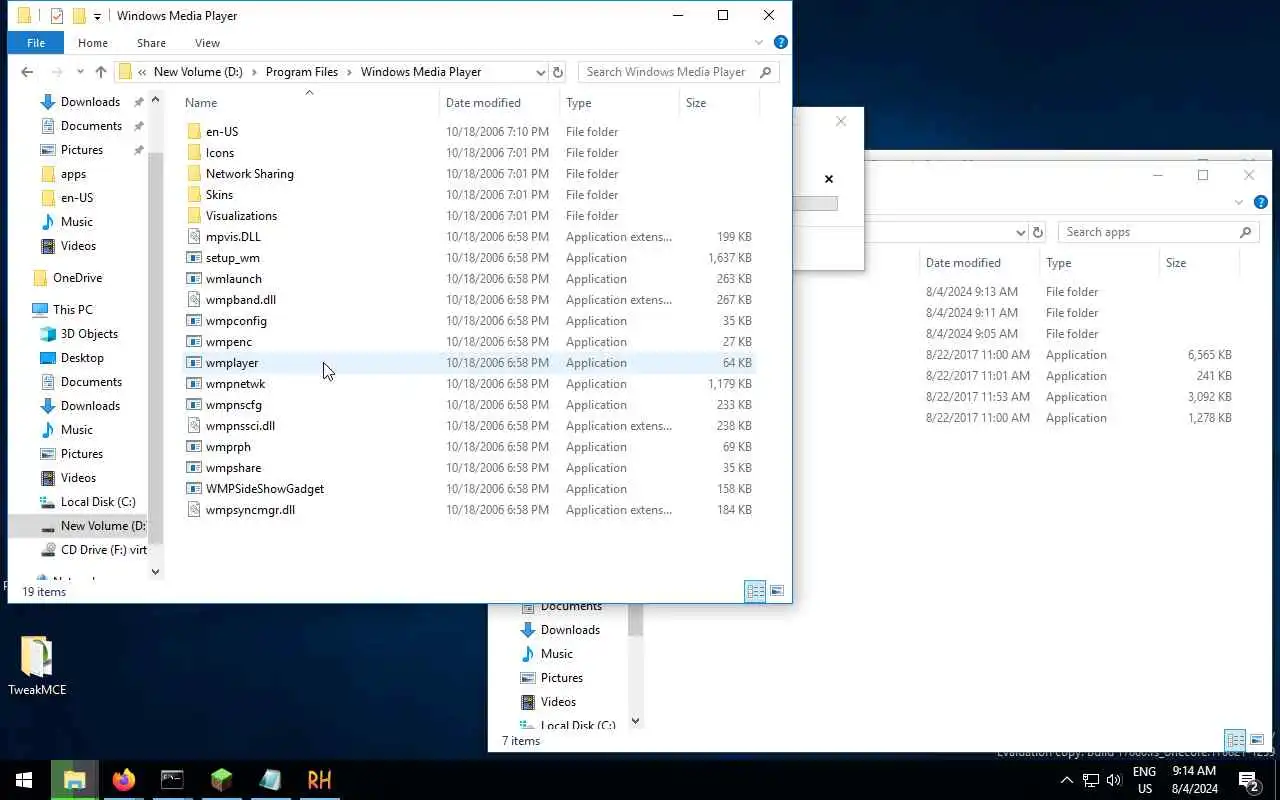Open the Share ribbon tab
Screen dimensions: 1280x800
151,43
